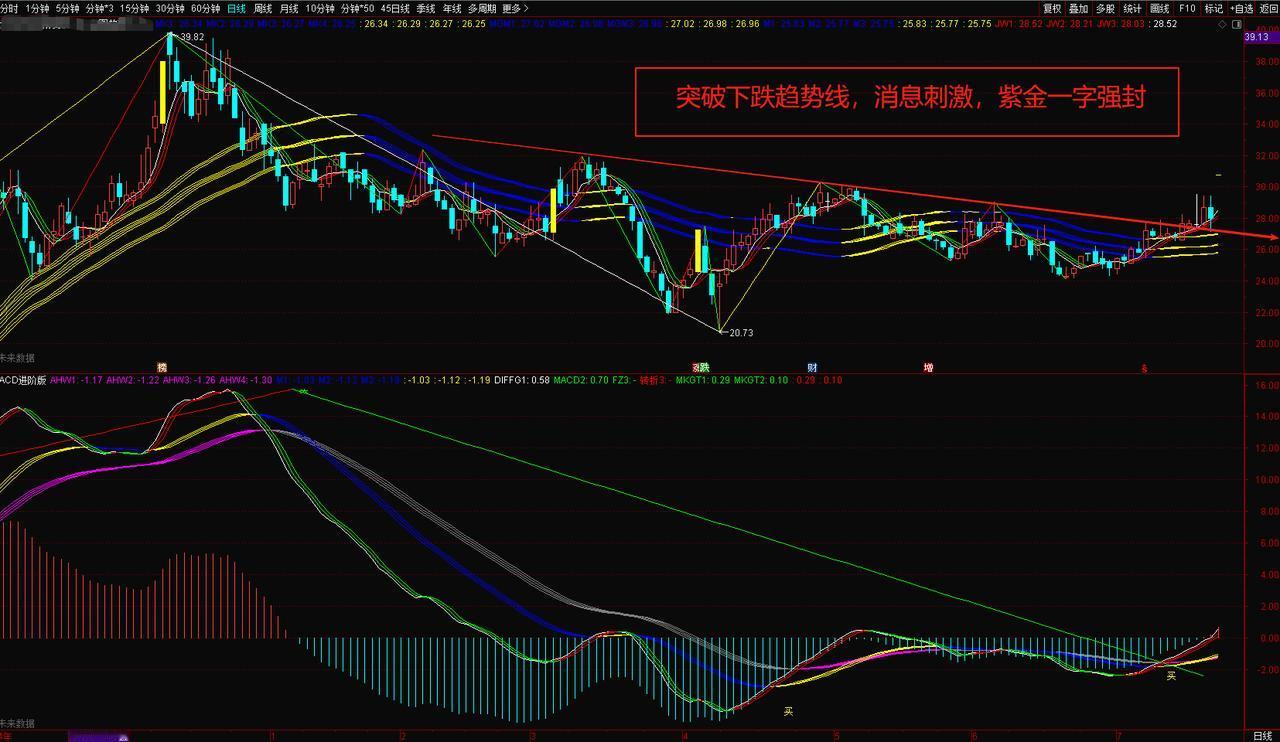Click the 财 financial event marker
Image resolution: width=1280 pixels, height=742 pixels.
(x=812, y=367)
